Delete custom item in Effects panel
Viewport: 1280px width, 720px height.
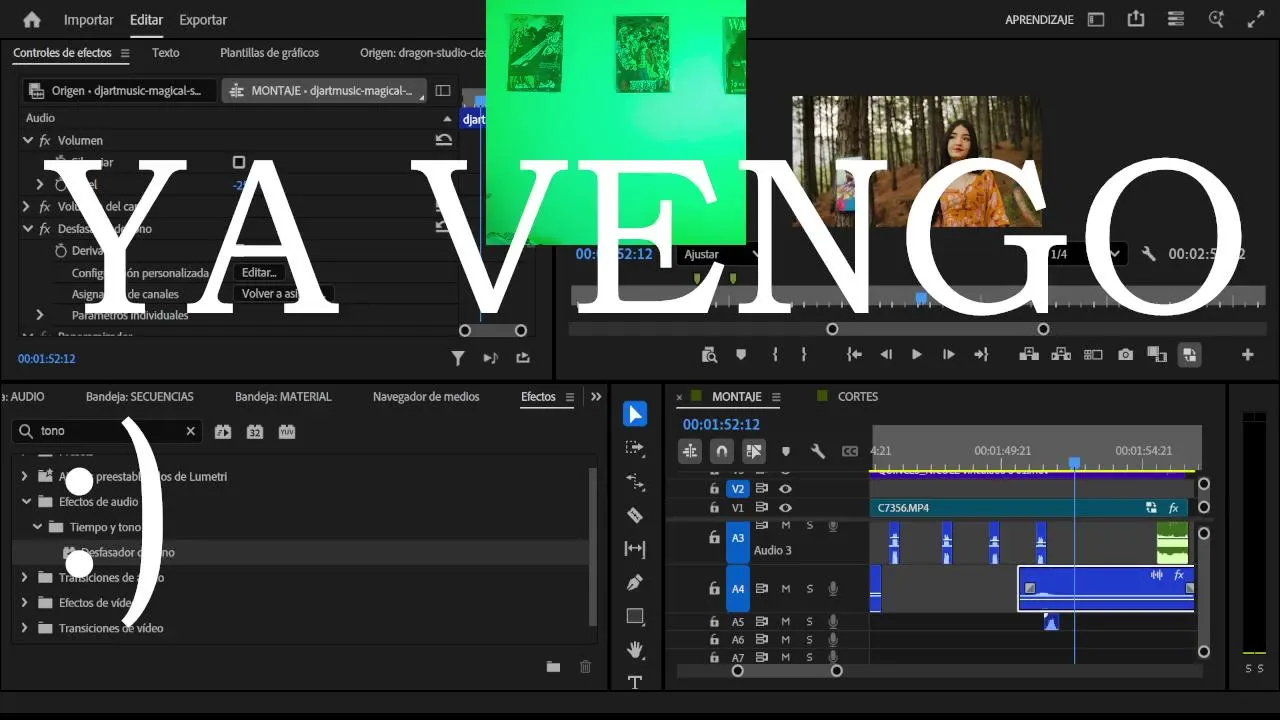tap(586, 667)
